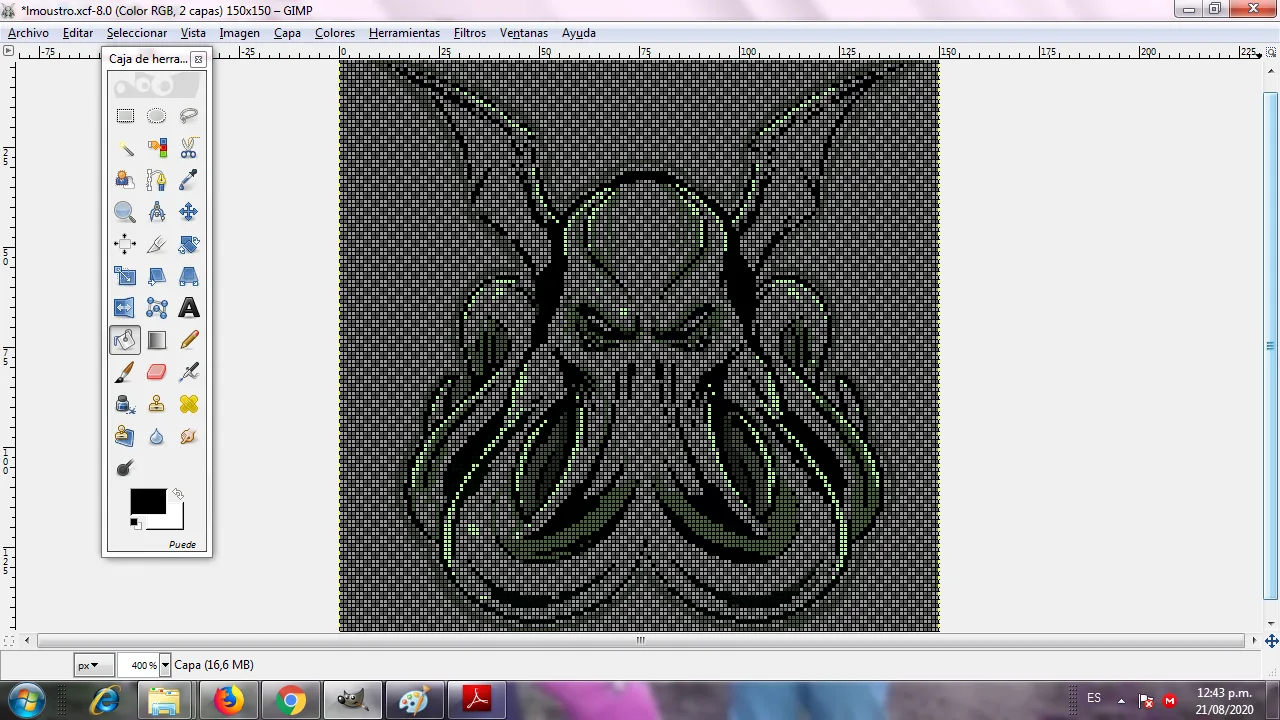Close the Caja de herramientas panel
The height and width of the screenshot is (720, 1280).
tap(199, 59)
